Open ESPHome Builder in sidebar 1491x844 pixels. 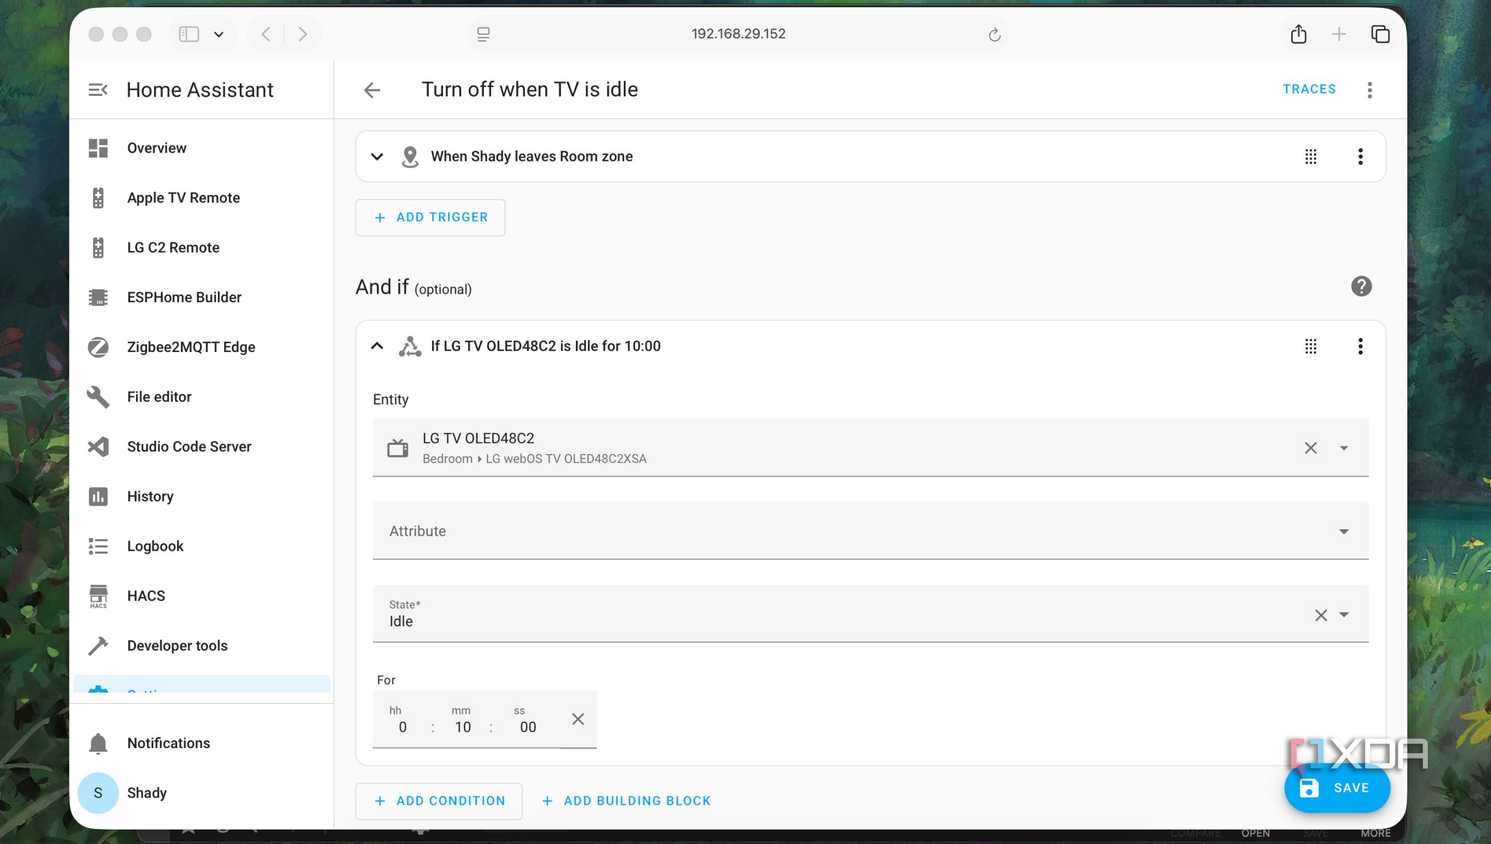click(x=201, y=297)
